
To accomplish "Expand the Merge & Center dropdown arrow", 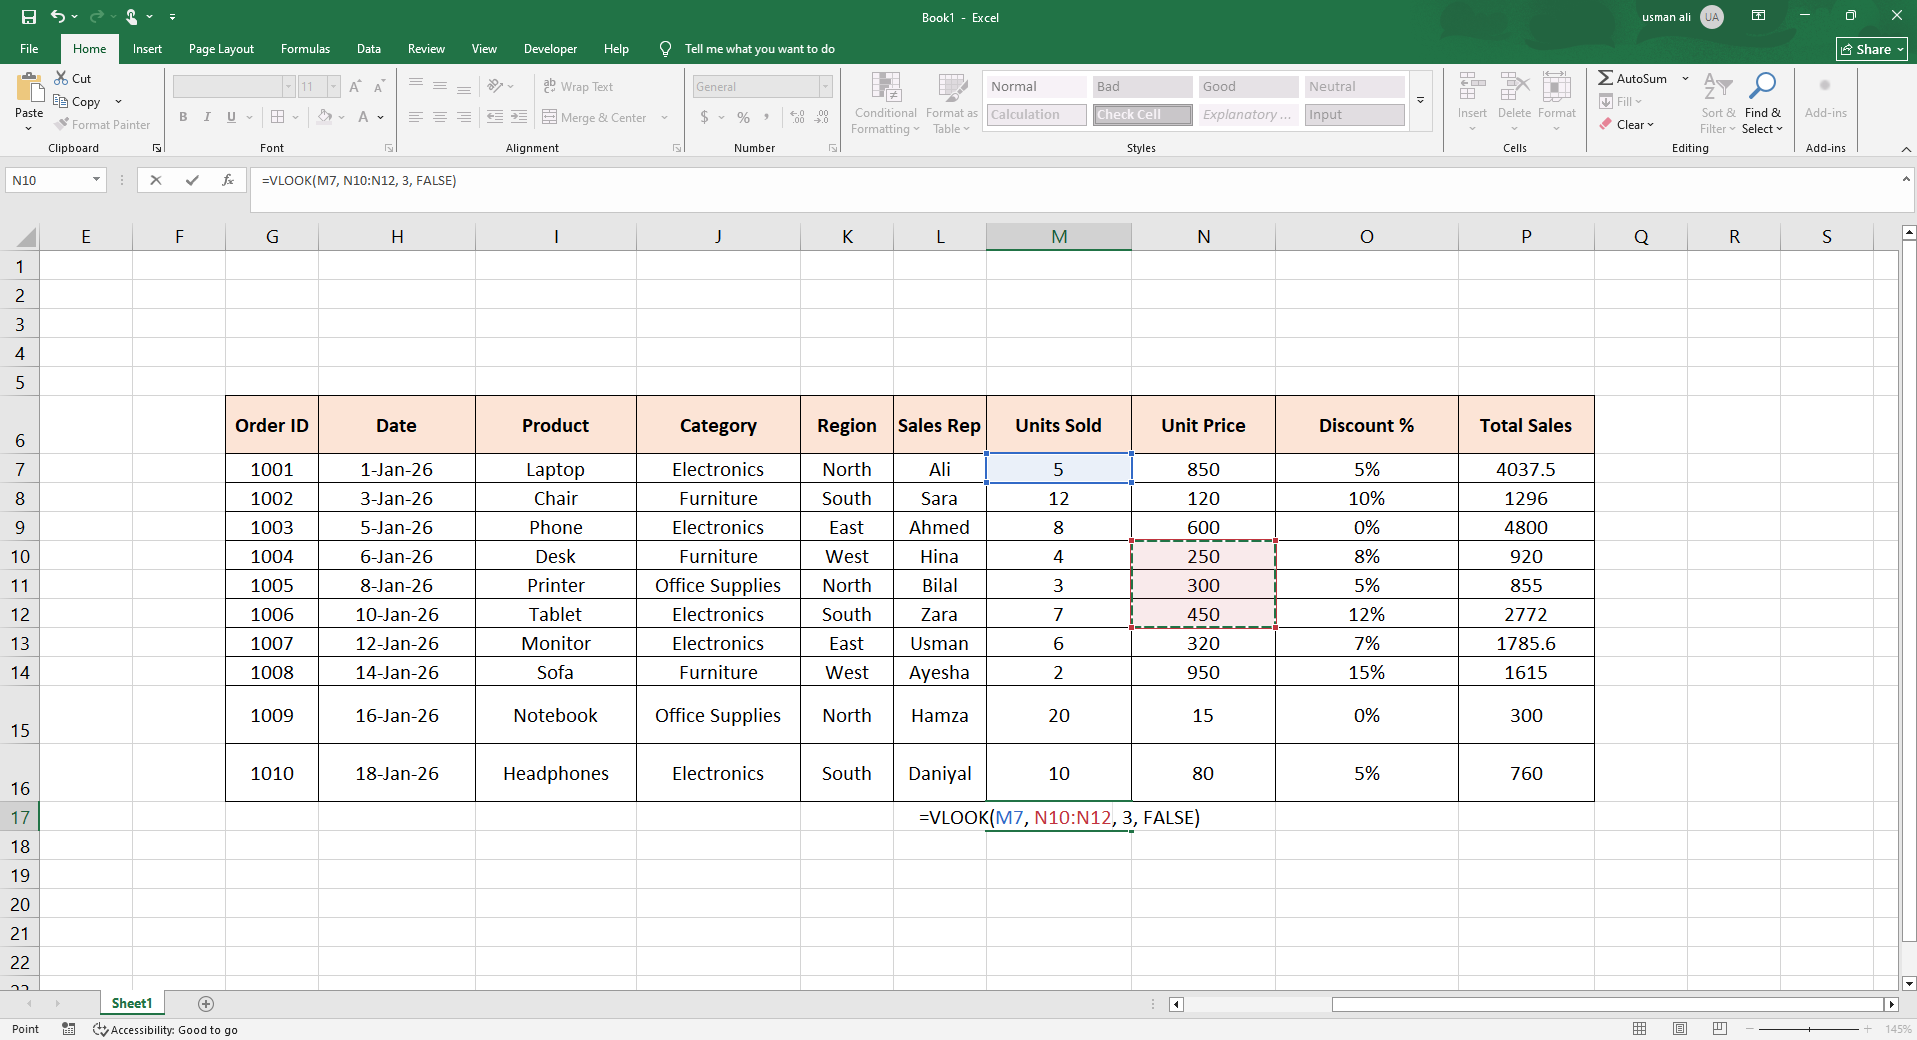I will point(664,117).
